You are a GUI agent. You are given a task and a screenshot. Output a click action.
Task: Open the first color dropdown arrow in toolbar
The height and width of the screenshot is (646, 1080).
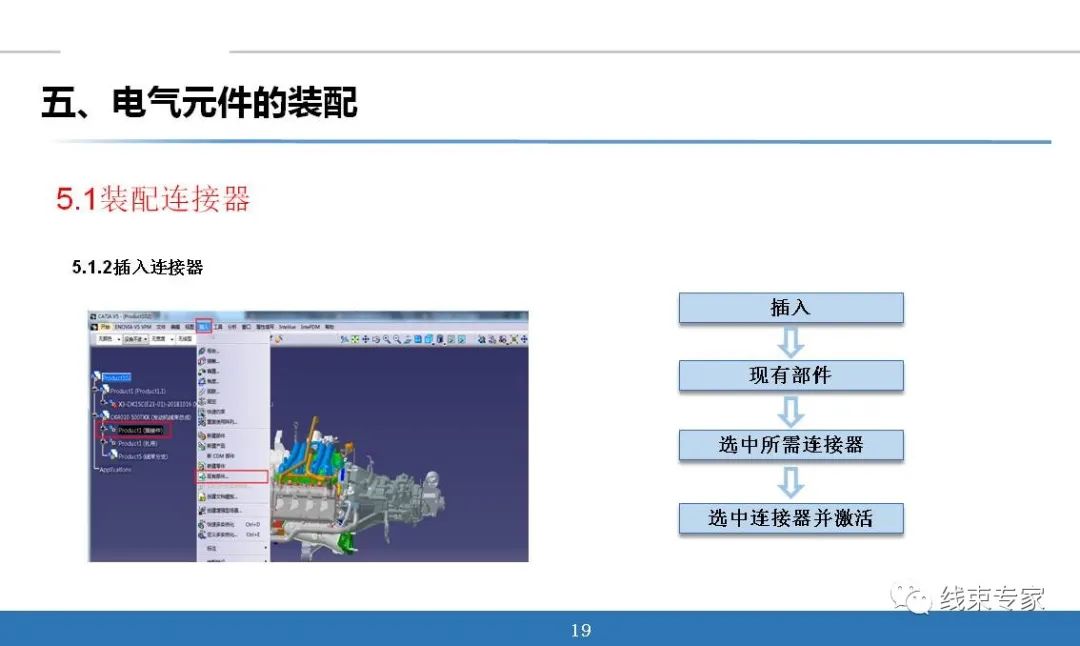[x=118, y=339]
